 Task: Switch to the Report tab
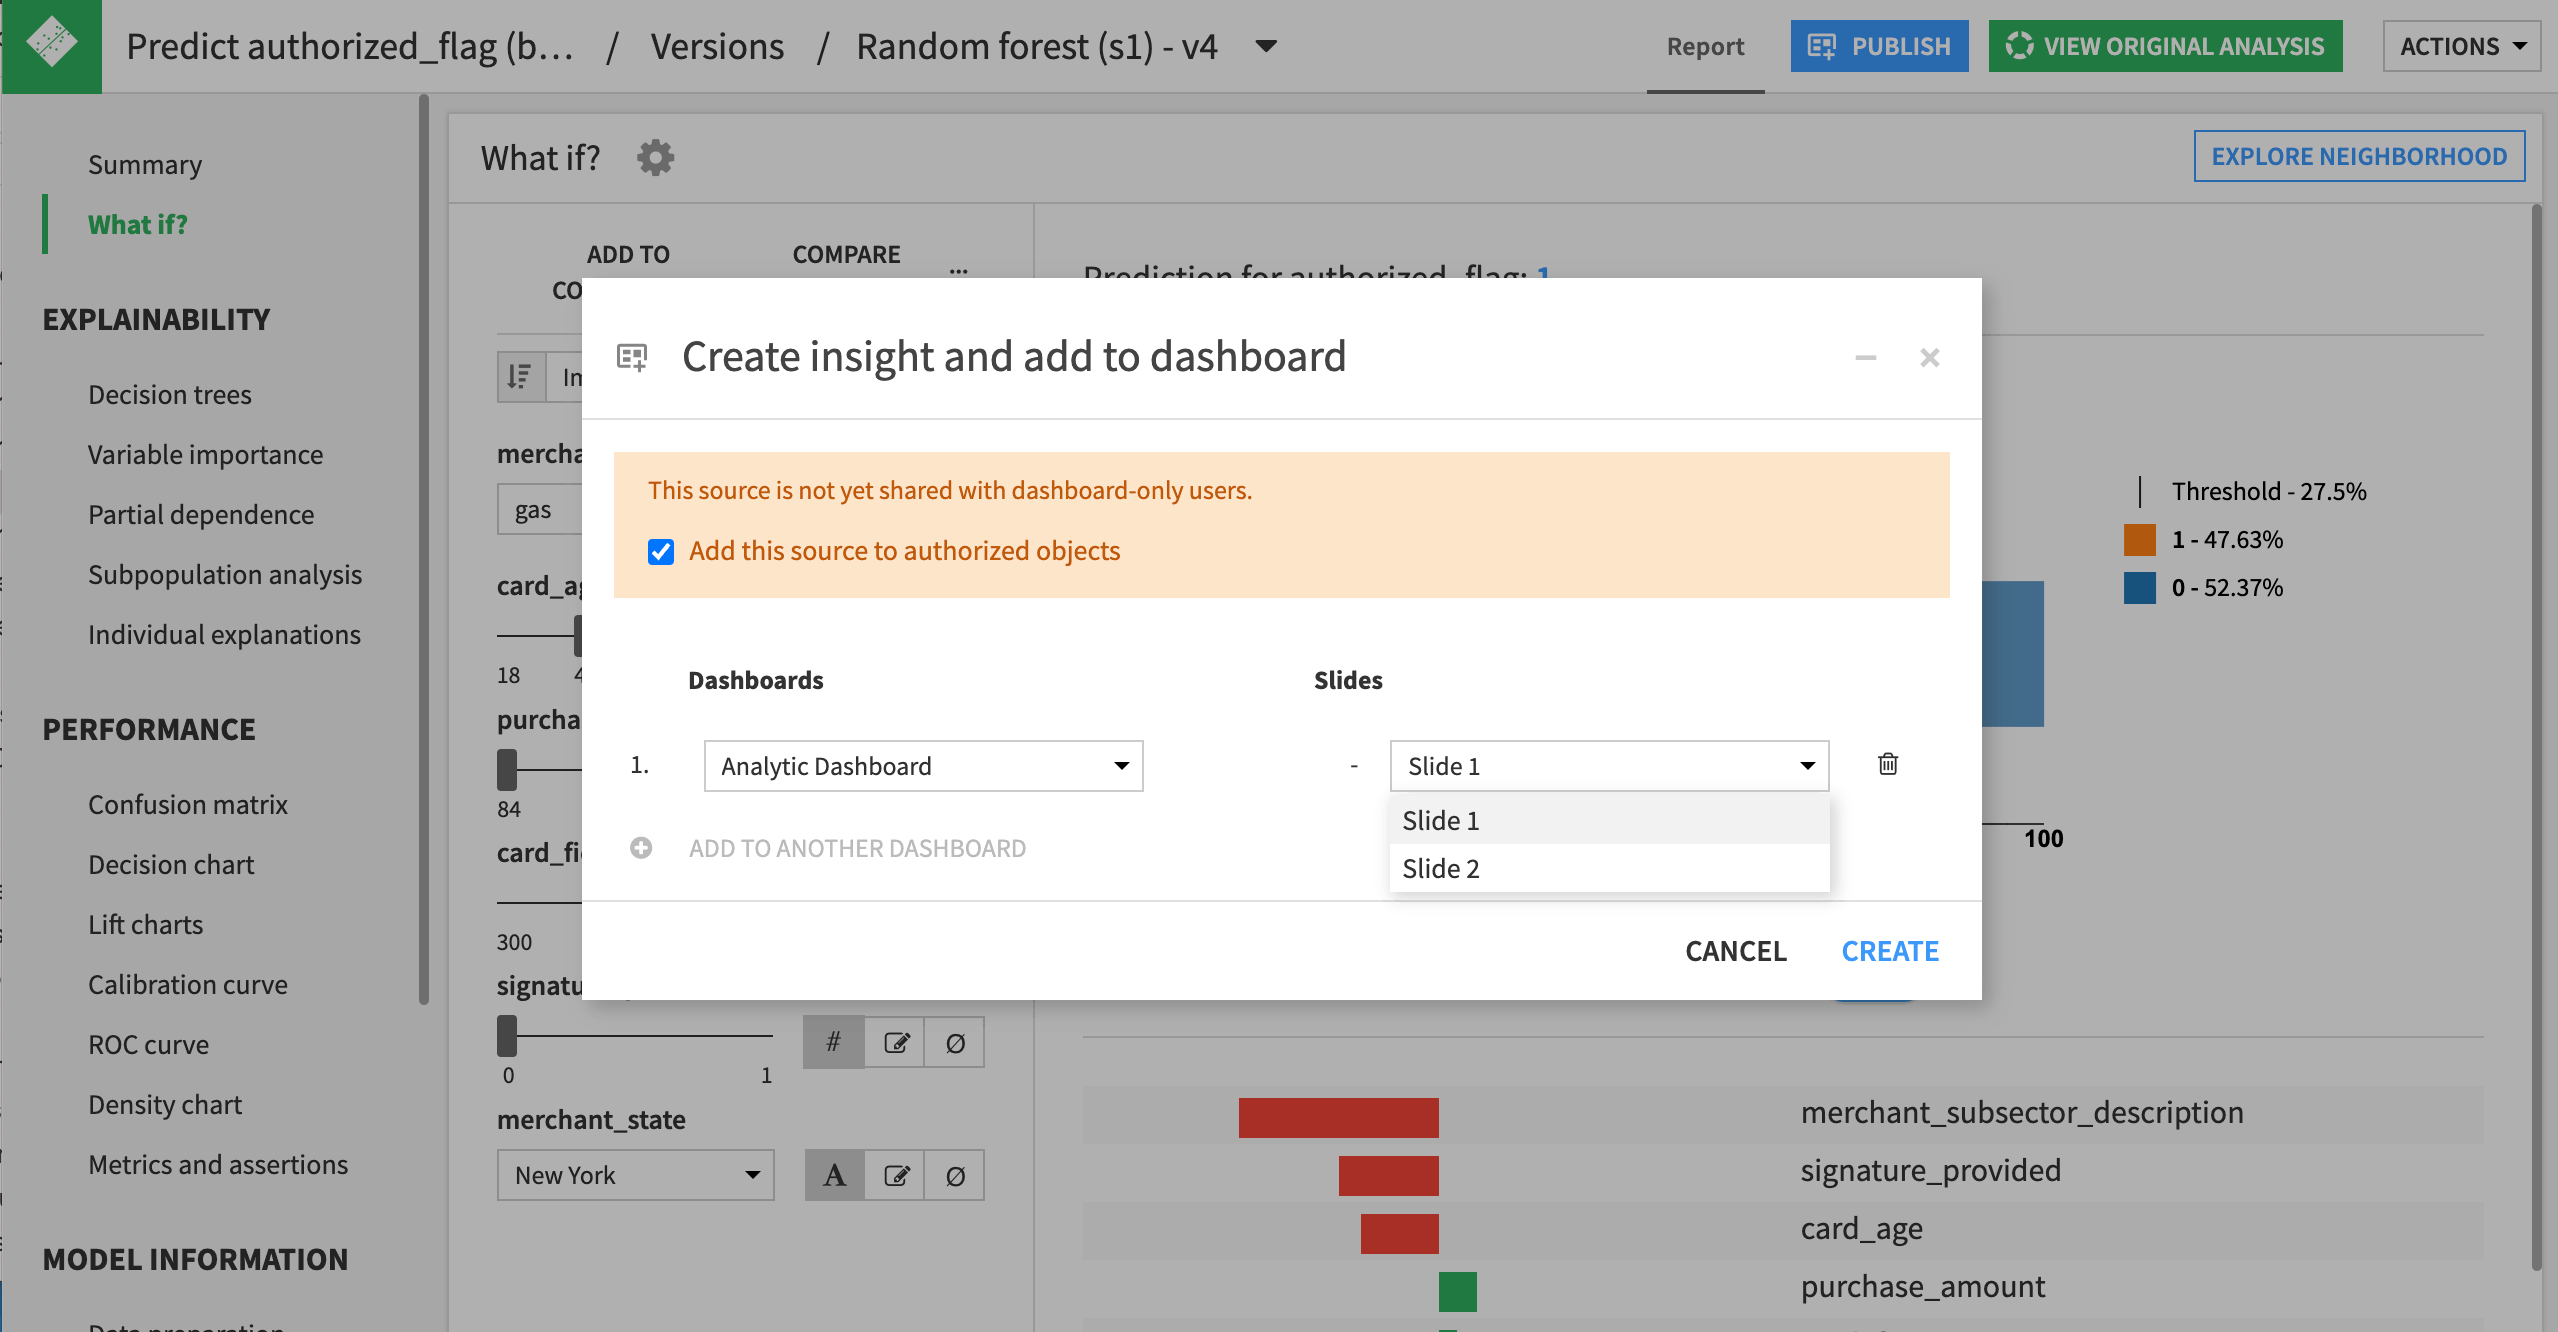pyautogui.click(x=1704, y=46)
